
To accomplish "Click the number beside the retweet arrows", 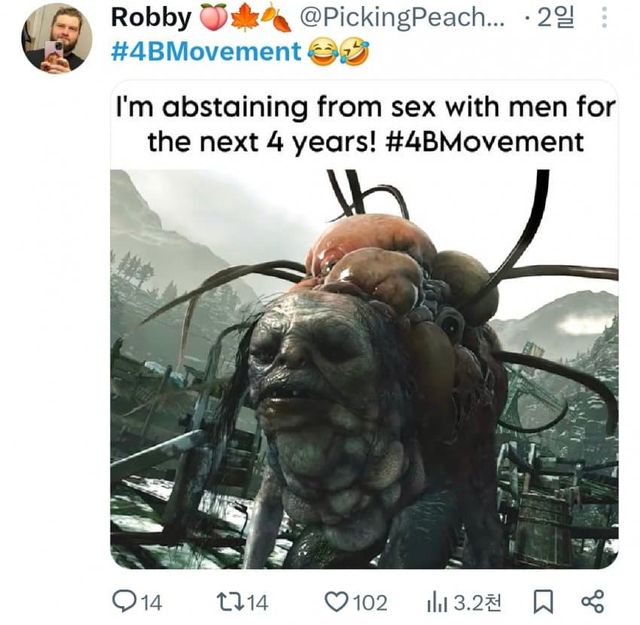I will pos(256,602).
